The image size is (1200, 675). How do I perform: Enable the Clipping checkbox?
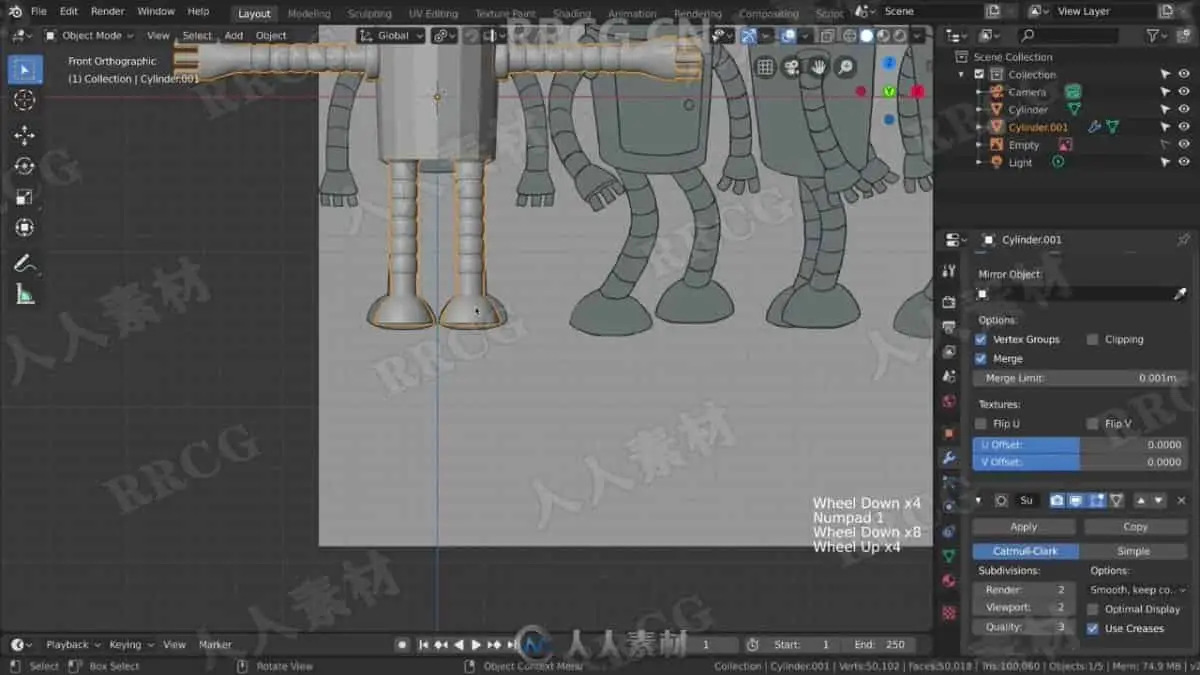point(1092,340)
